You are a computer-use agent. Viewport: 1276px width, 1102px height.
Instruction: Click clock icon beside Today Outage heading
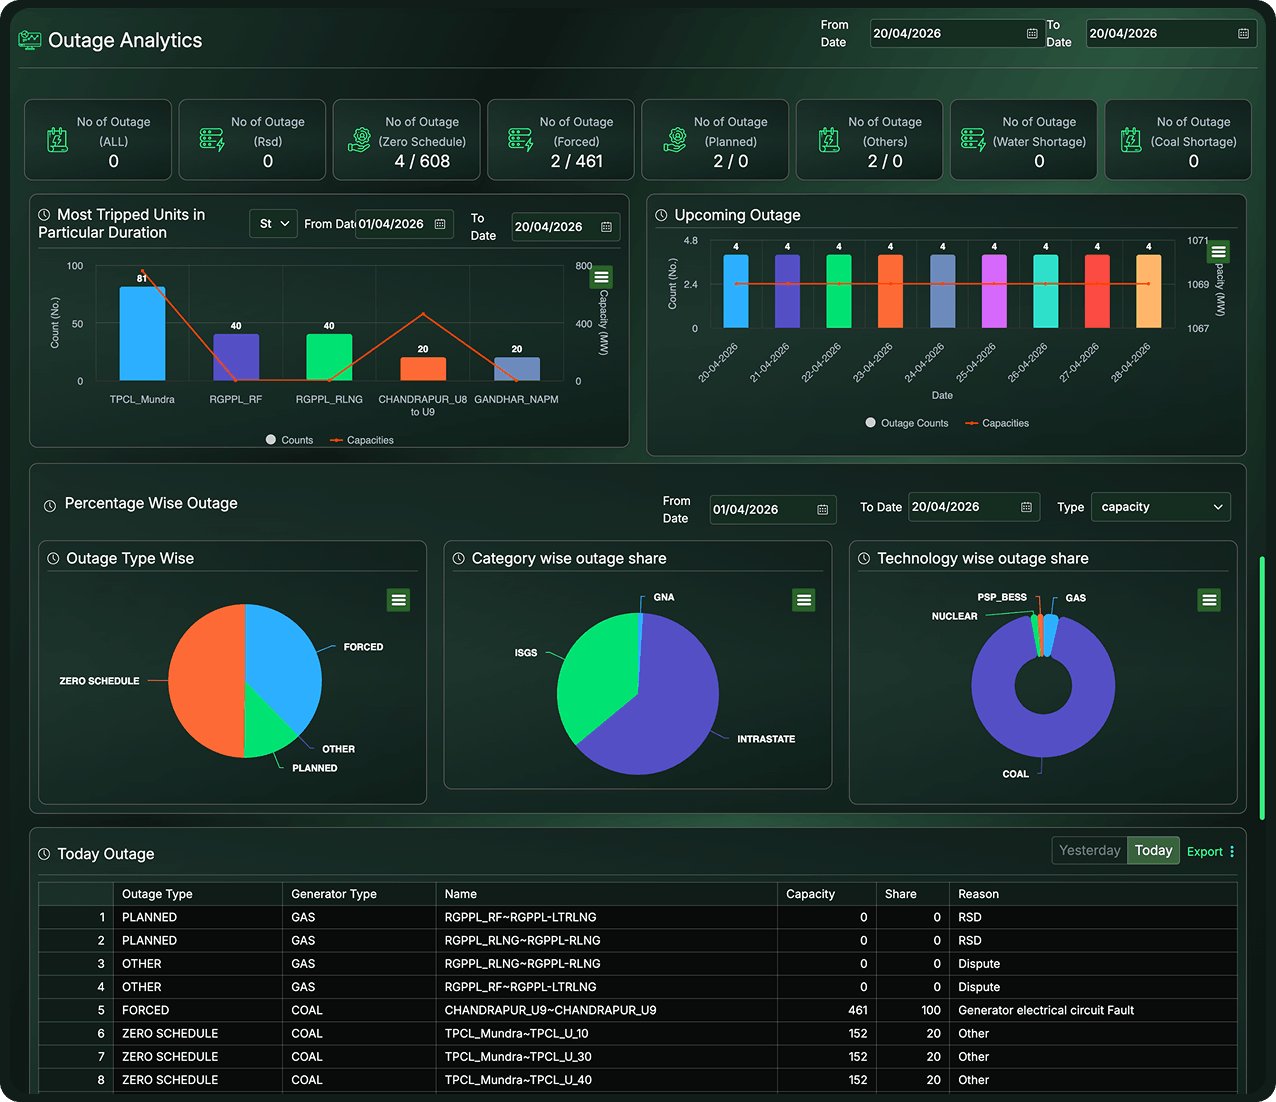coord(44,854)
